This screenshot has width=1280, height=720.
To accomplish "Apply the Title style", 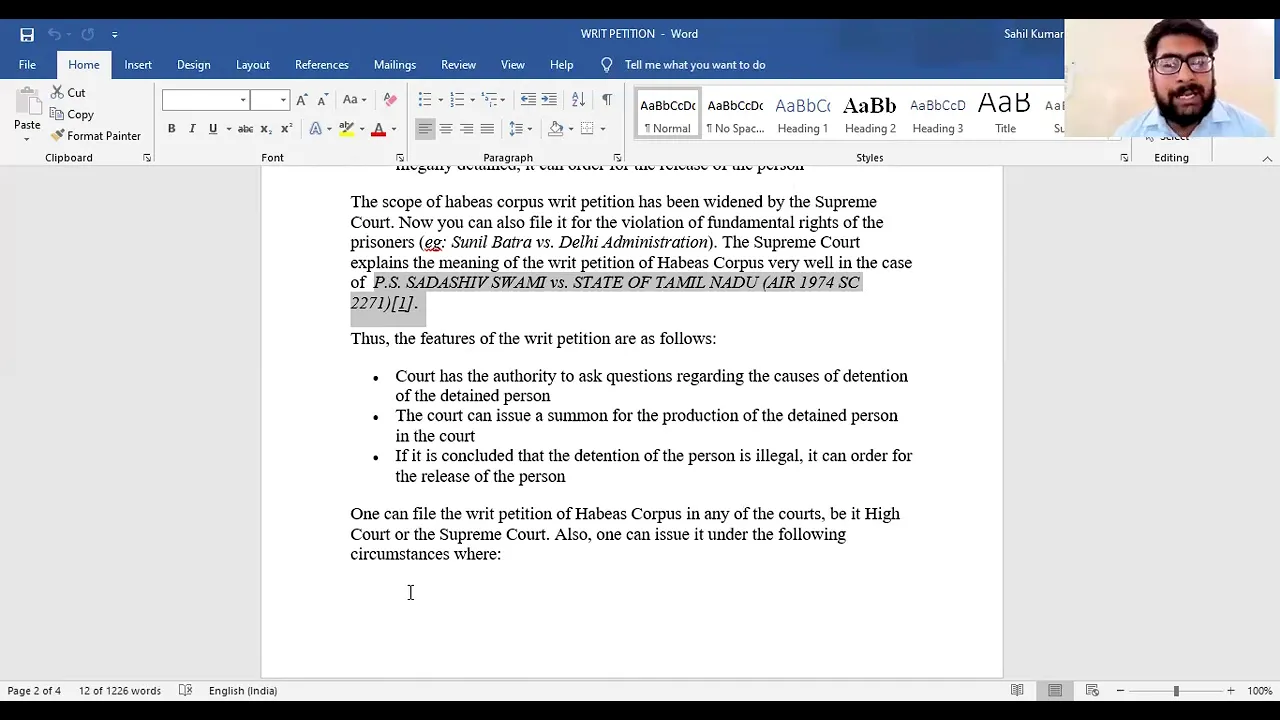I will pos(1005,113).
